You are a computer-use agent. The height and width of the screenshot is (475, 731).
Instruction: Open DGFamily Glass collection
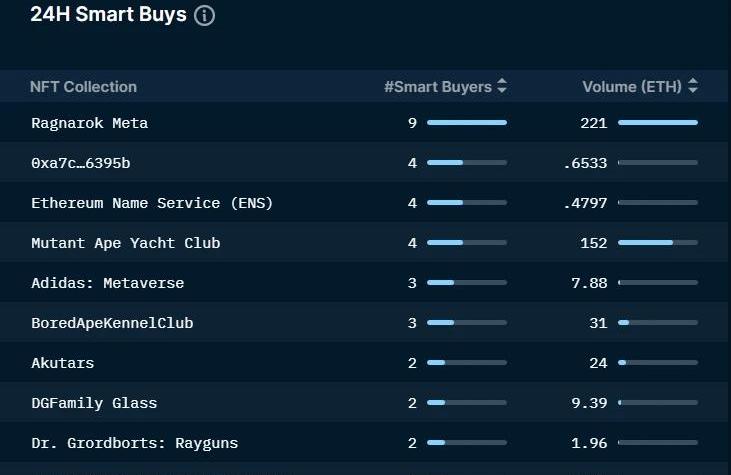pyautogui.click(x=94, y=403)
